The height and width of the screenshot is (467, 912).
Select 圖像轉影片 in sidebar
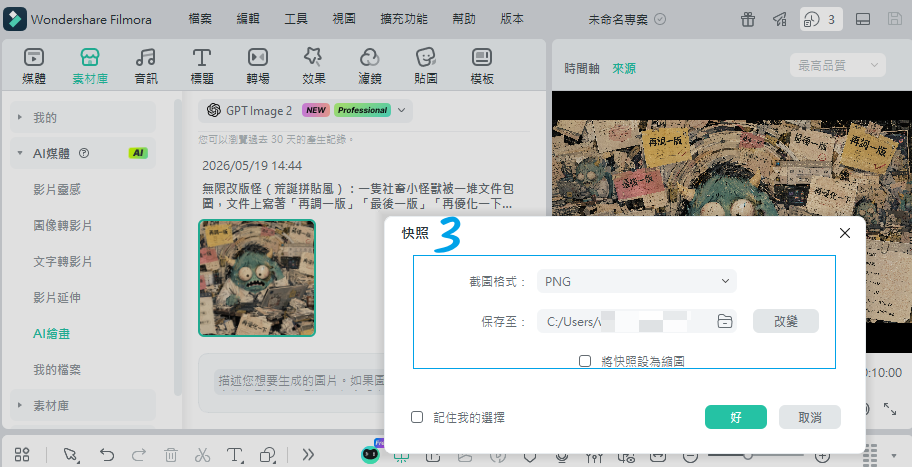tap(63, 226)
